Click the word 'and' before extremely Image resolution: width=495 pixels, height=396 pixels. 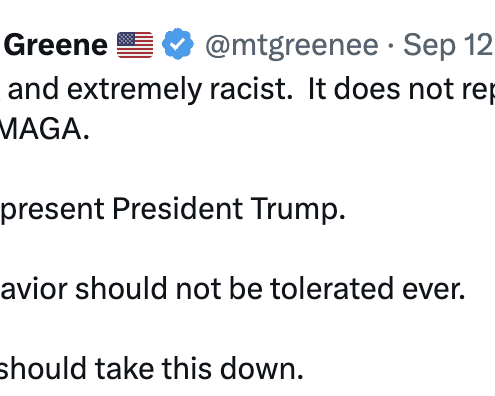[x=33, y=89]
